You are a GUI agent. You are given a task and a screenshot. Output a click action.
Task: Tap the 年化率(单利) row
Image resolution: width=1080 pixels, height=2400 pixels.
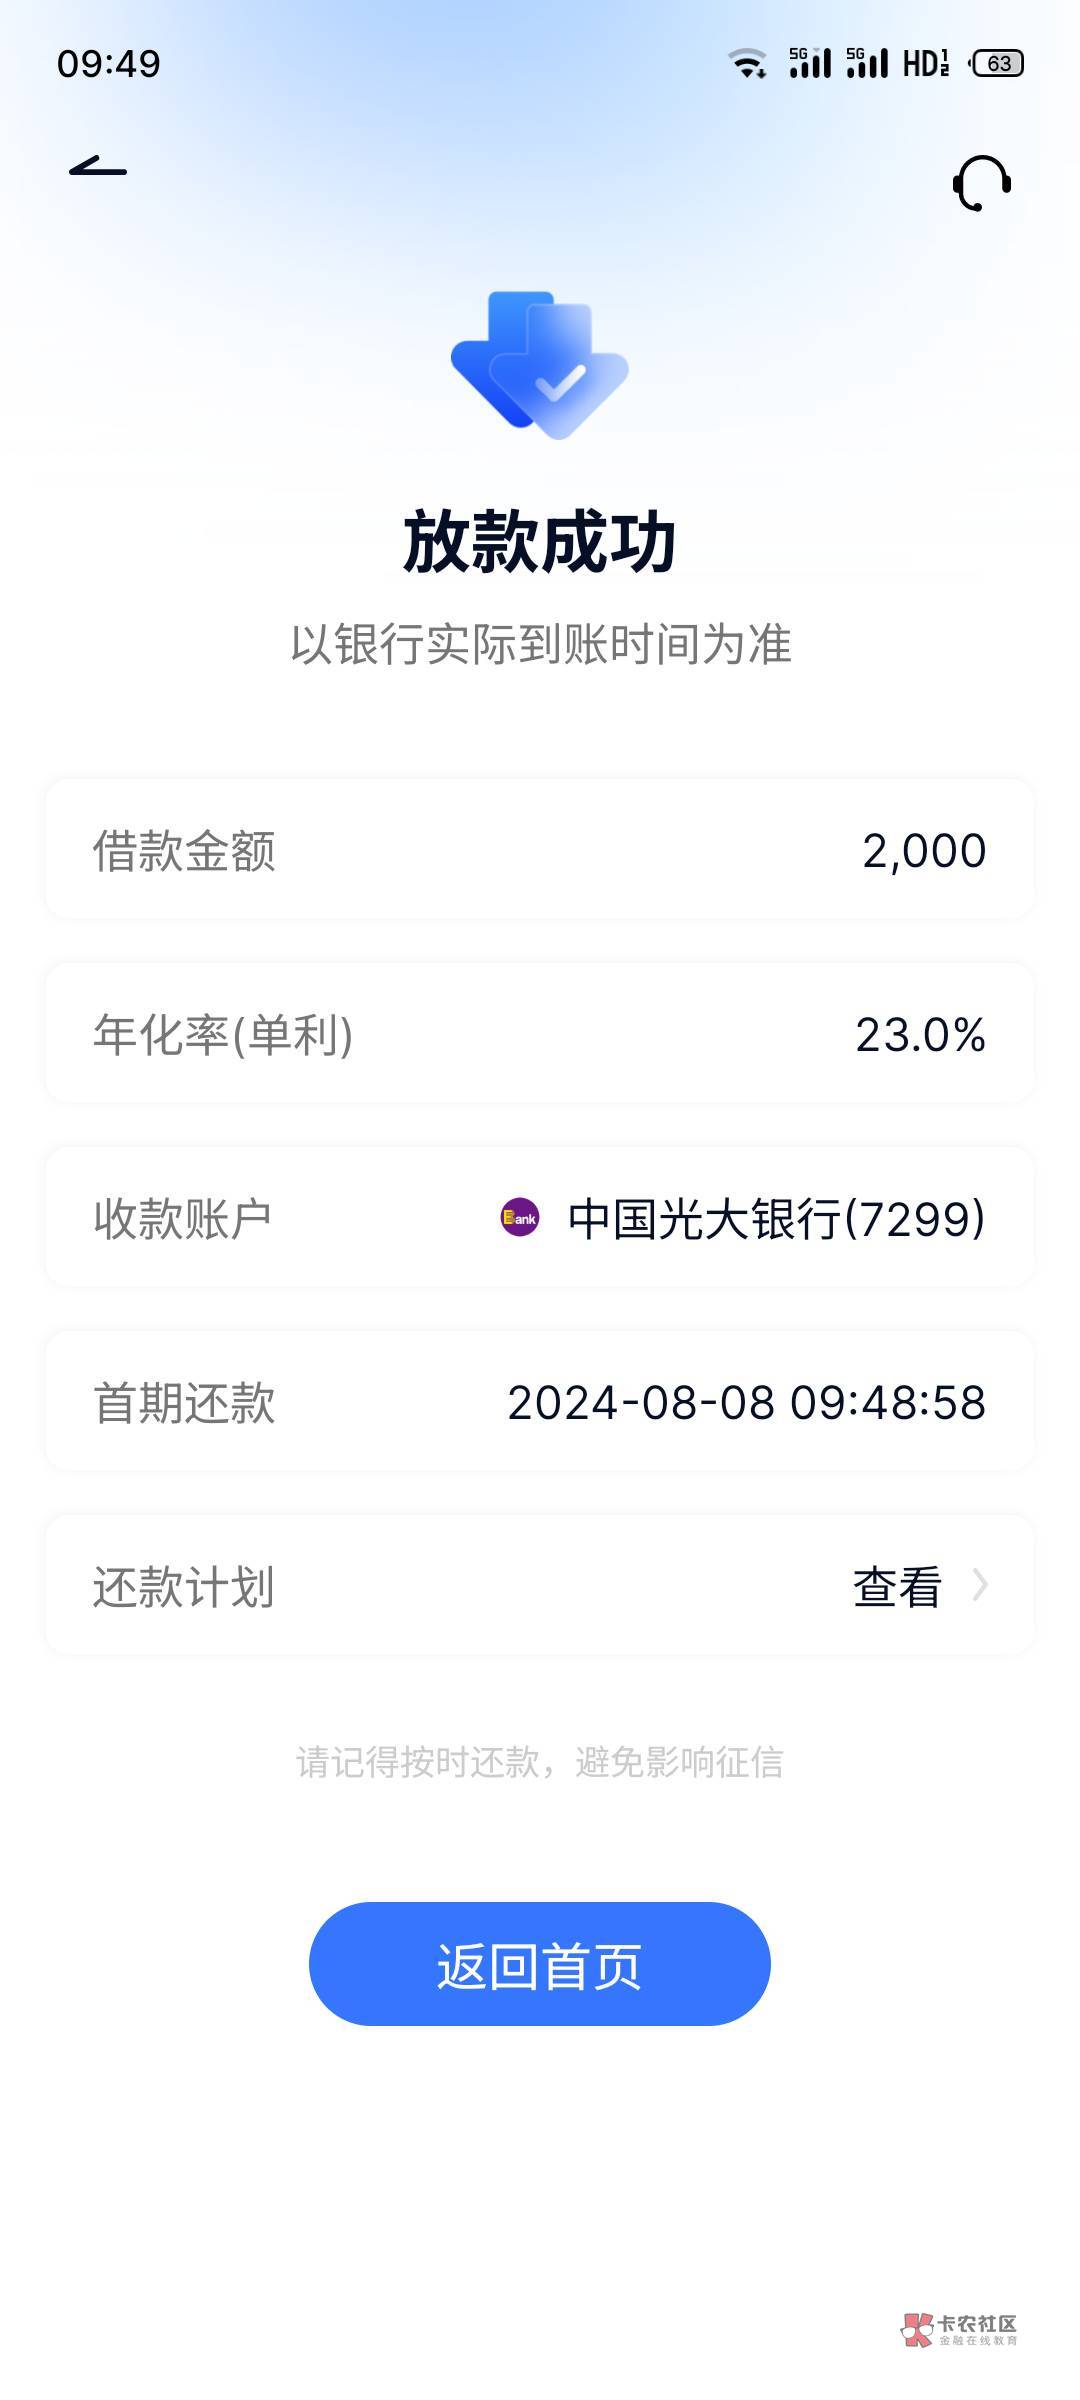(x=540, y=1034)
